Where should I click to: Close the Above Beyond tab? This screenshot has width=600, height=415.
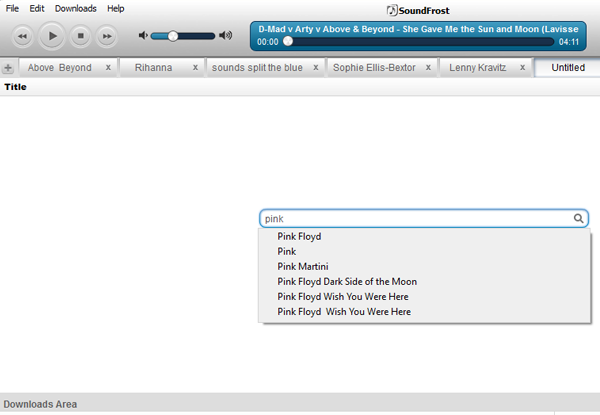[108, 68]
